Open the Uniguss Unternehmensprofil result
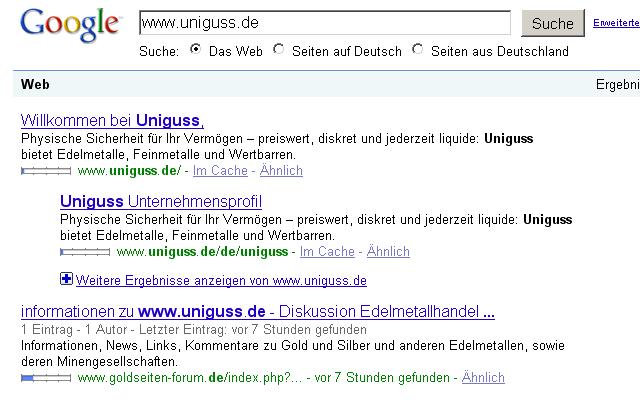Viewport: 640px width, 400px height. point(161,201)
